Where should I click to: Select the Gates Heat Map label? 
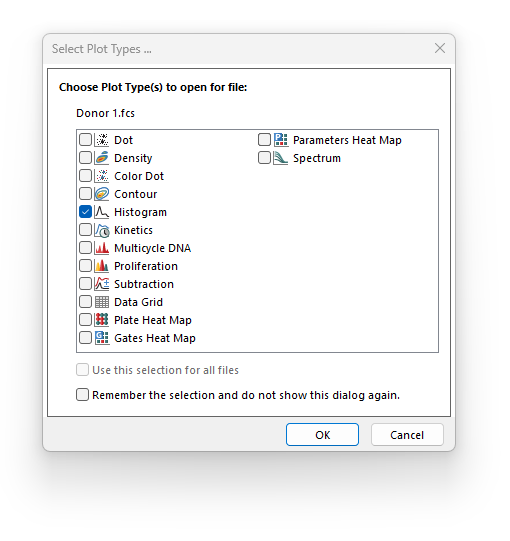155,338
